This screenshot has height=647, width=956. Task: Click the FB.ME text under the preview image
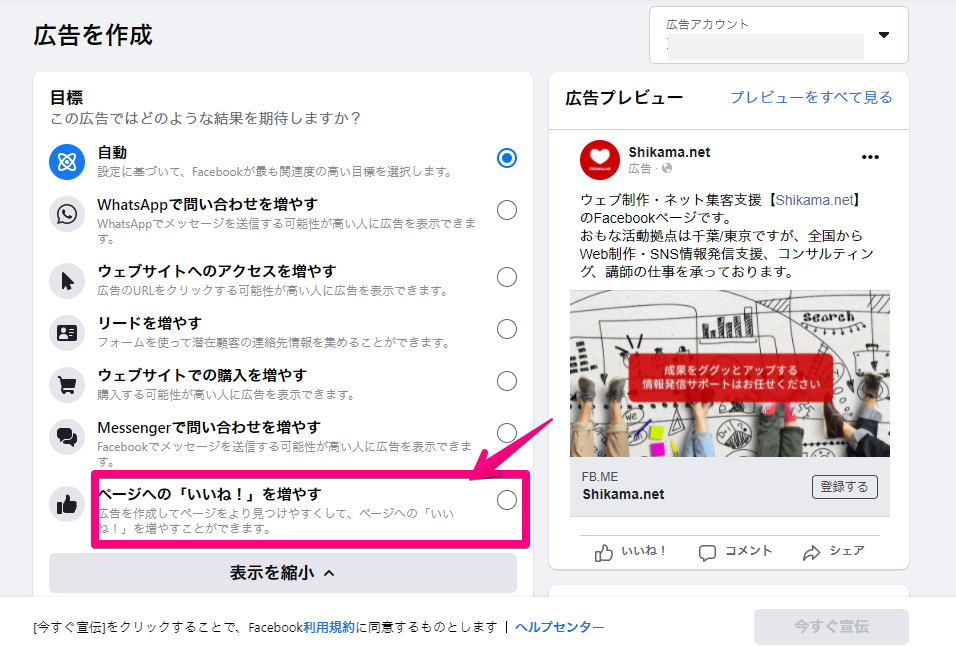pos(599,477)
